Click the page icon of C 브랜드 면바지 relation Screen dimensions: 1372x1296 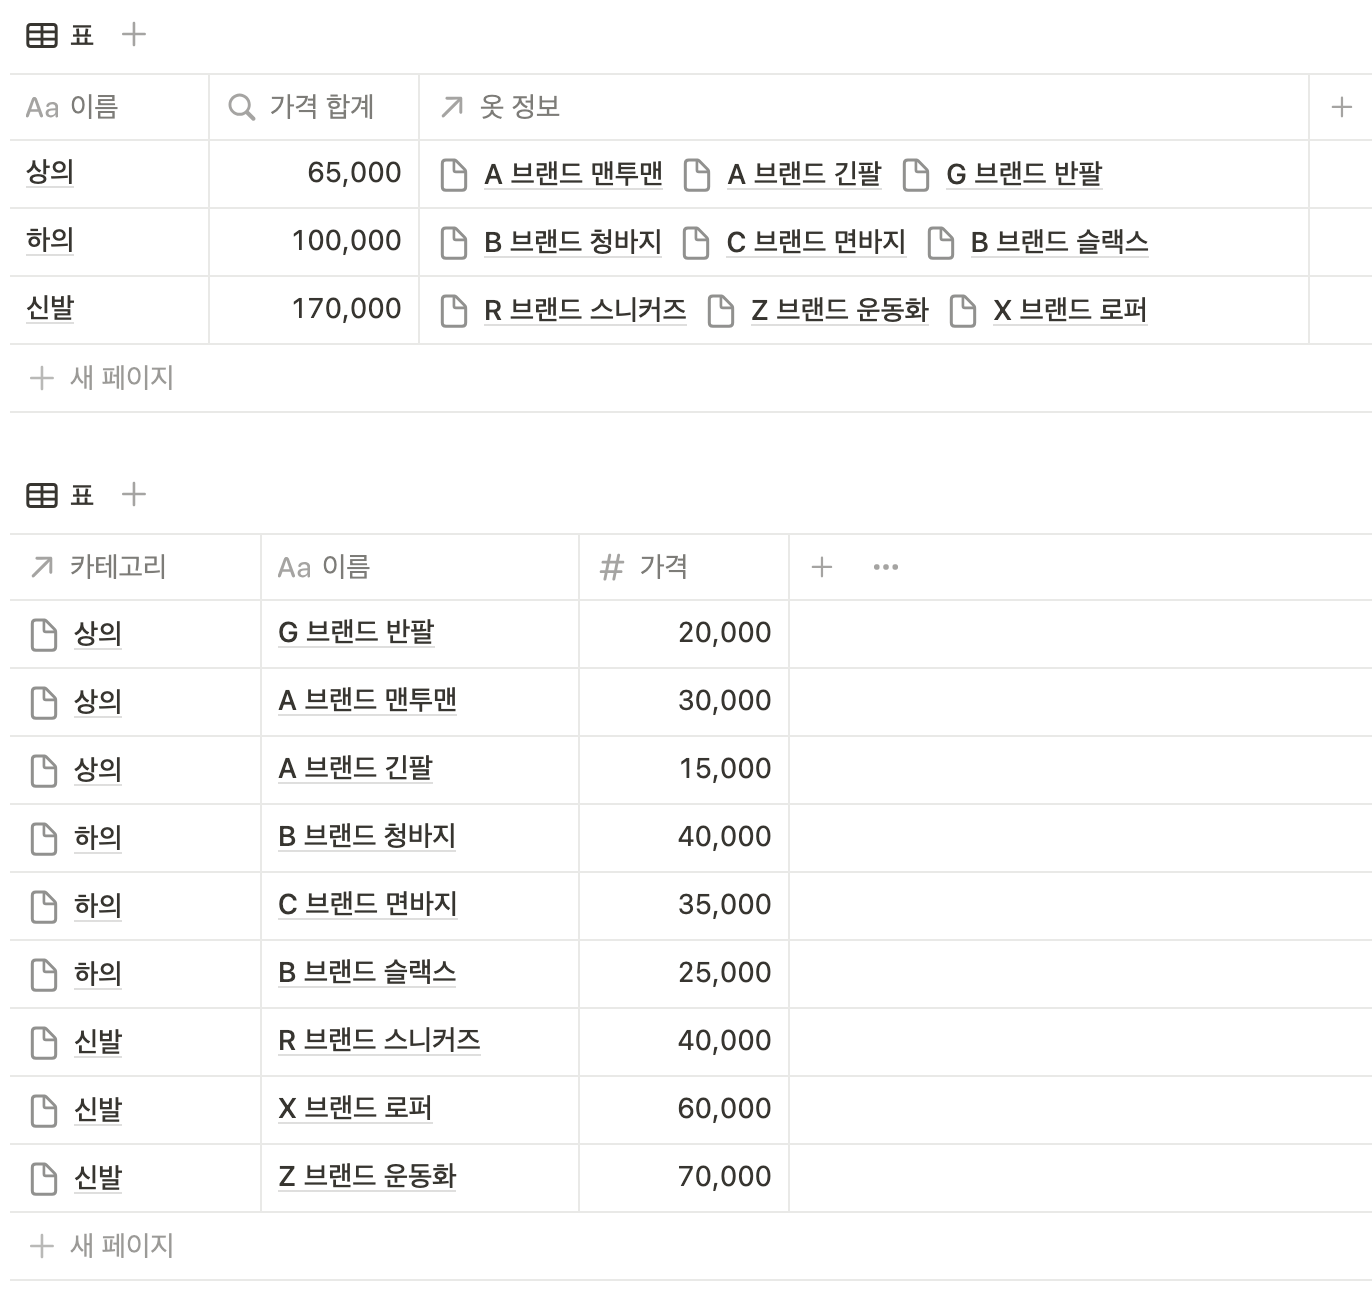[696, 242]
